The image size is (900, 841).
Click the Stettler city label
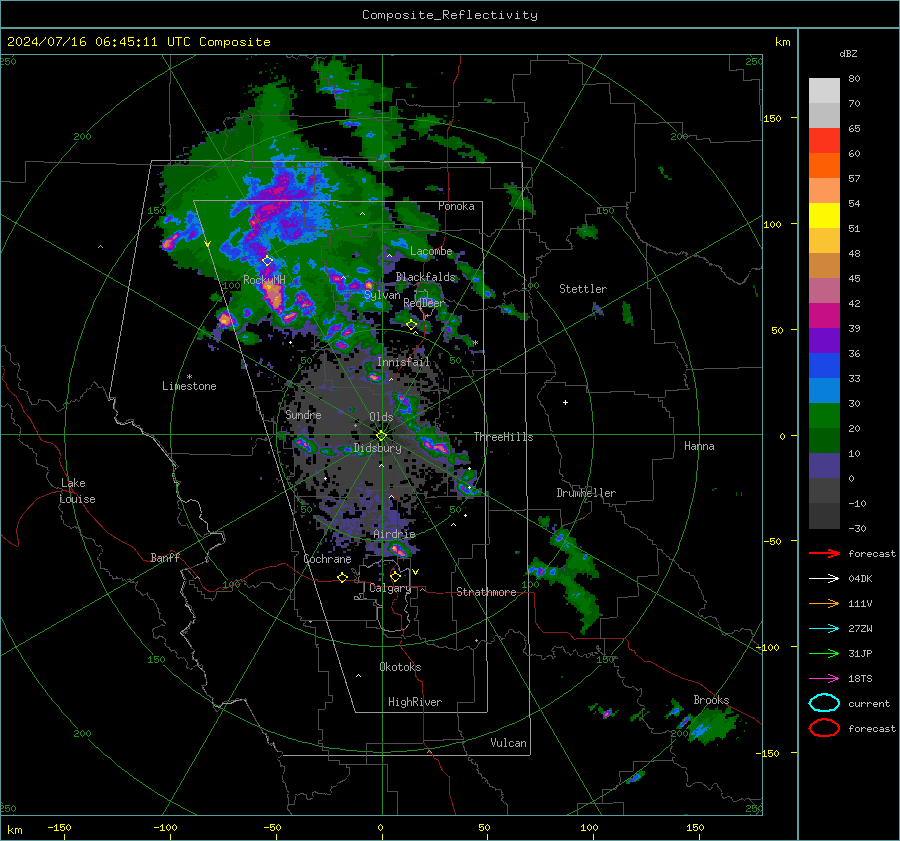click(x=583, y=289)
